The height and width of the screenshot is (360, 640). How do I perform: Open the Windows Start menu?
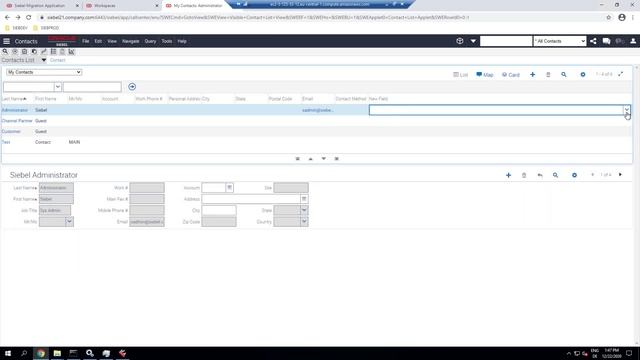pos(8,353)
